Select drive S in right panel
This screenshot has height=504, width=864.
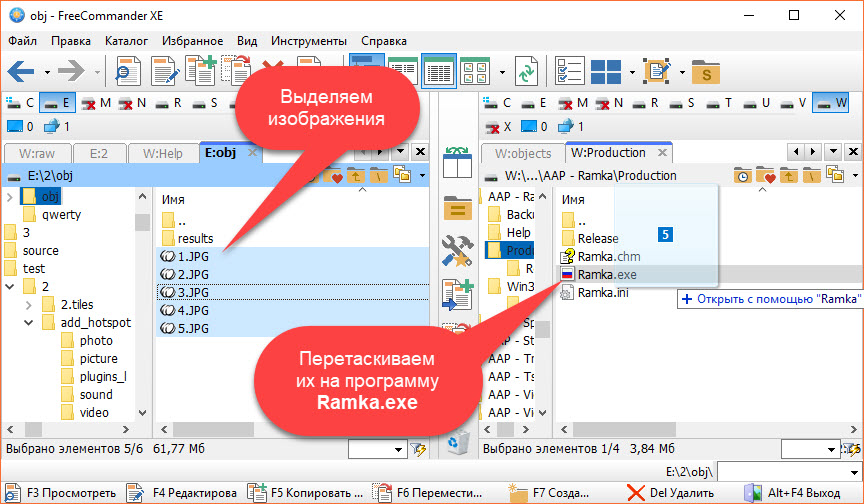pos(683,103)
